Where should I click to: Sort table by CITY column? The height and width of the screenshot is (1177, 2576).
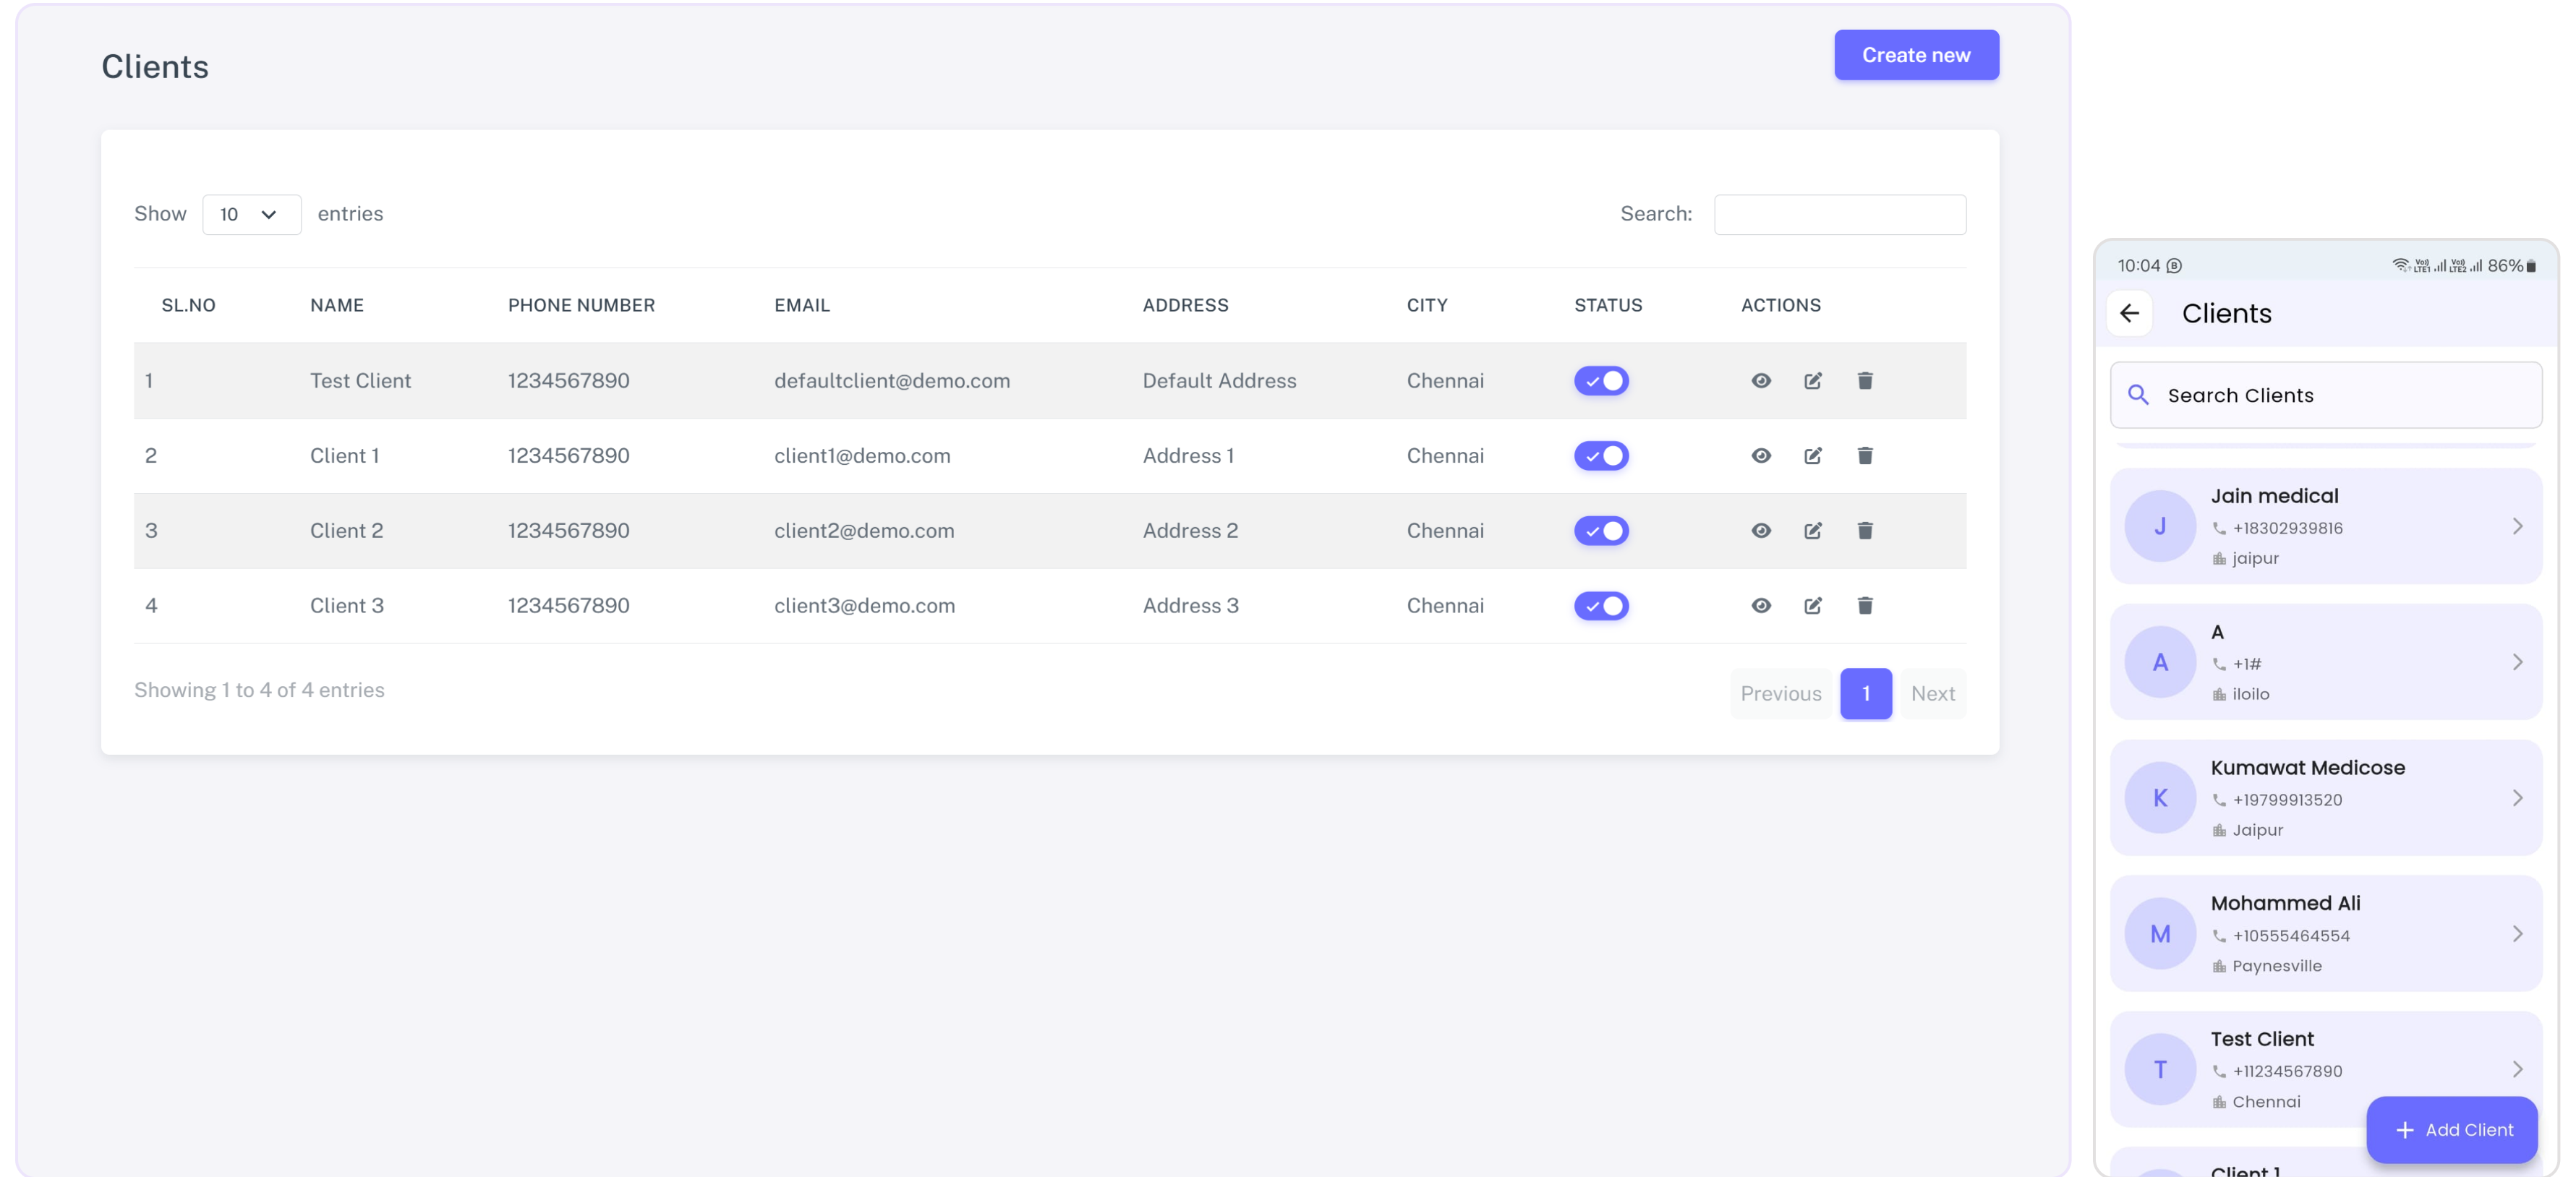pos(1426,305)
